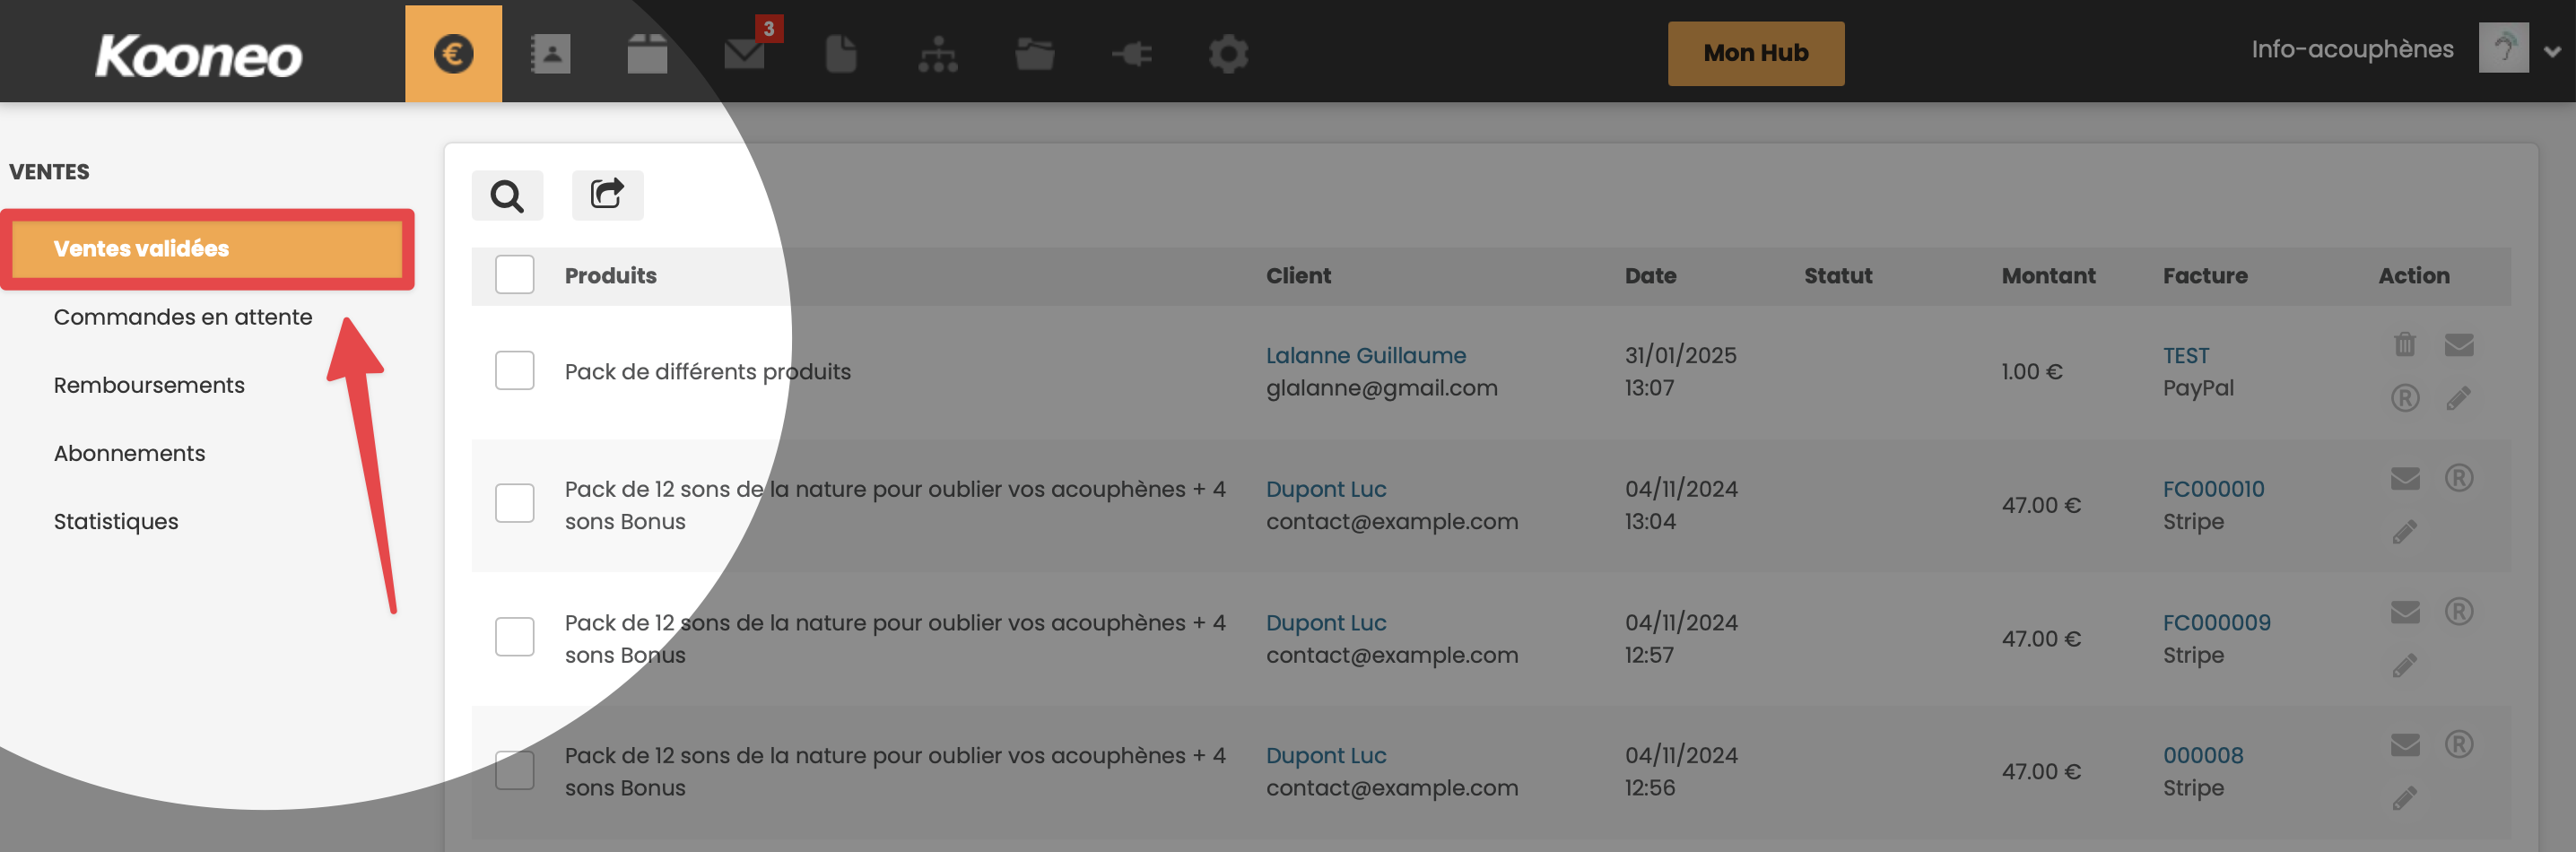Click the Info-acouphènes profile avatar thumbnail
2576x852 pixels.
(2503, 48)
